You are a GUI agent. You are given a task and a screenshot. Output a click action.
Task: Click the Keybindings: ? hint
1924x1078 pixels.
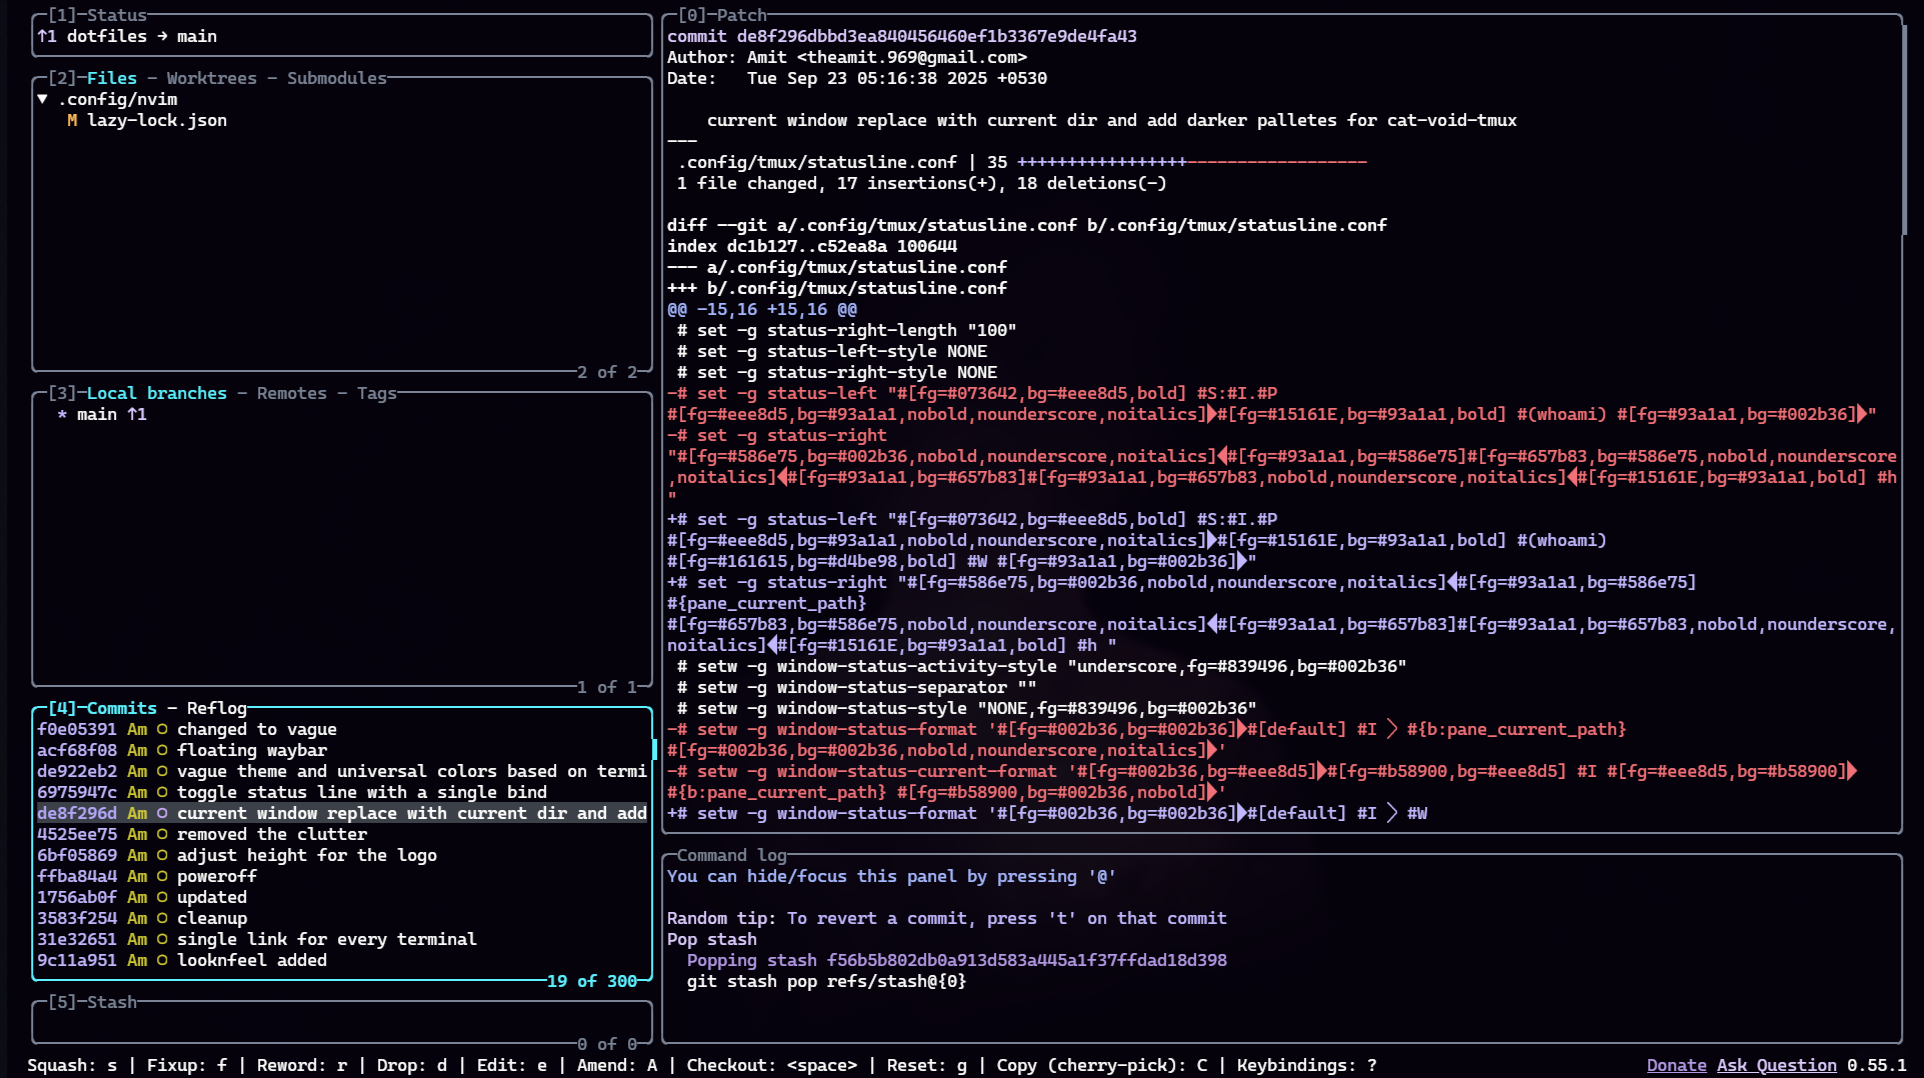[x=1307, y=1065]
